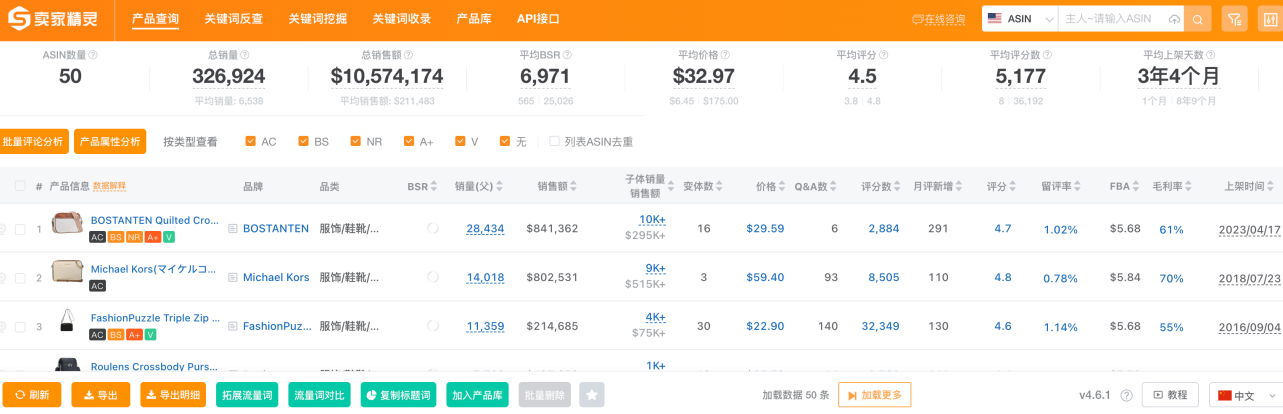This screenshot has height=414, width=1283.
Task: Sort by 月评新增 column arrows
Action: pos(960,187)
